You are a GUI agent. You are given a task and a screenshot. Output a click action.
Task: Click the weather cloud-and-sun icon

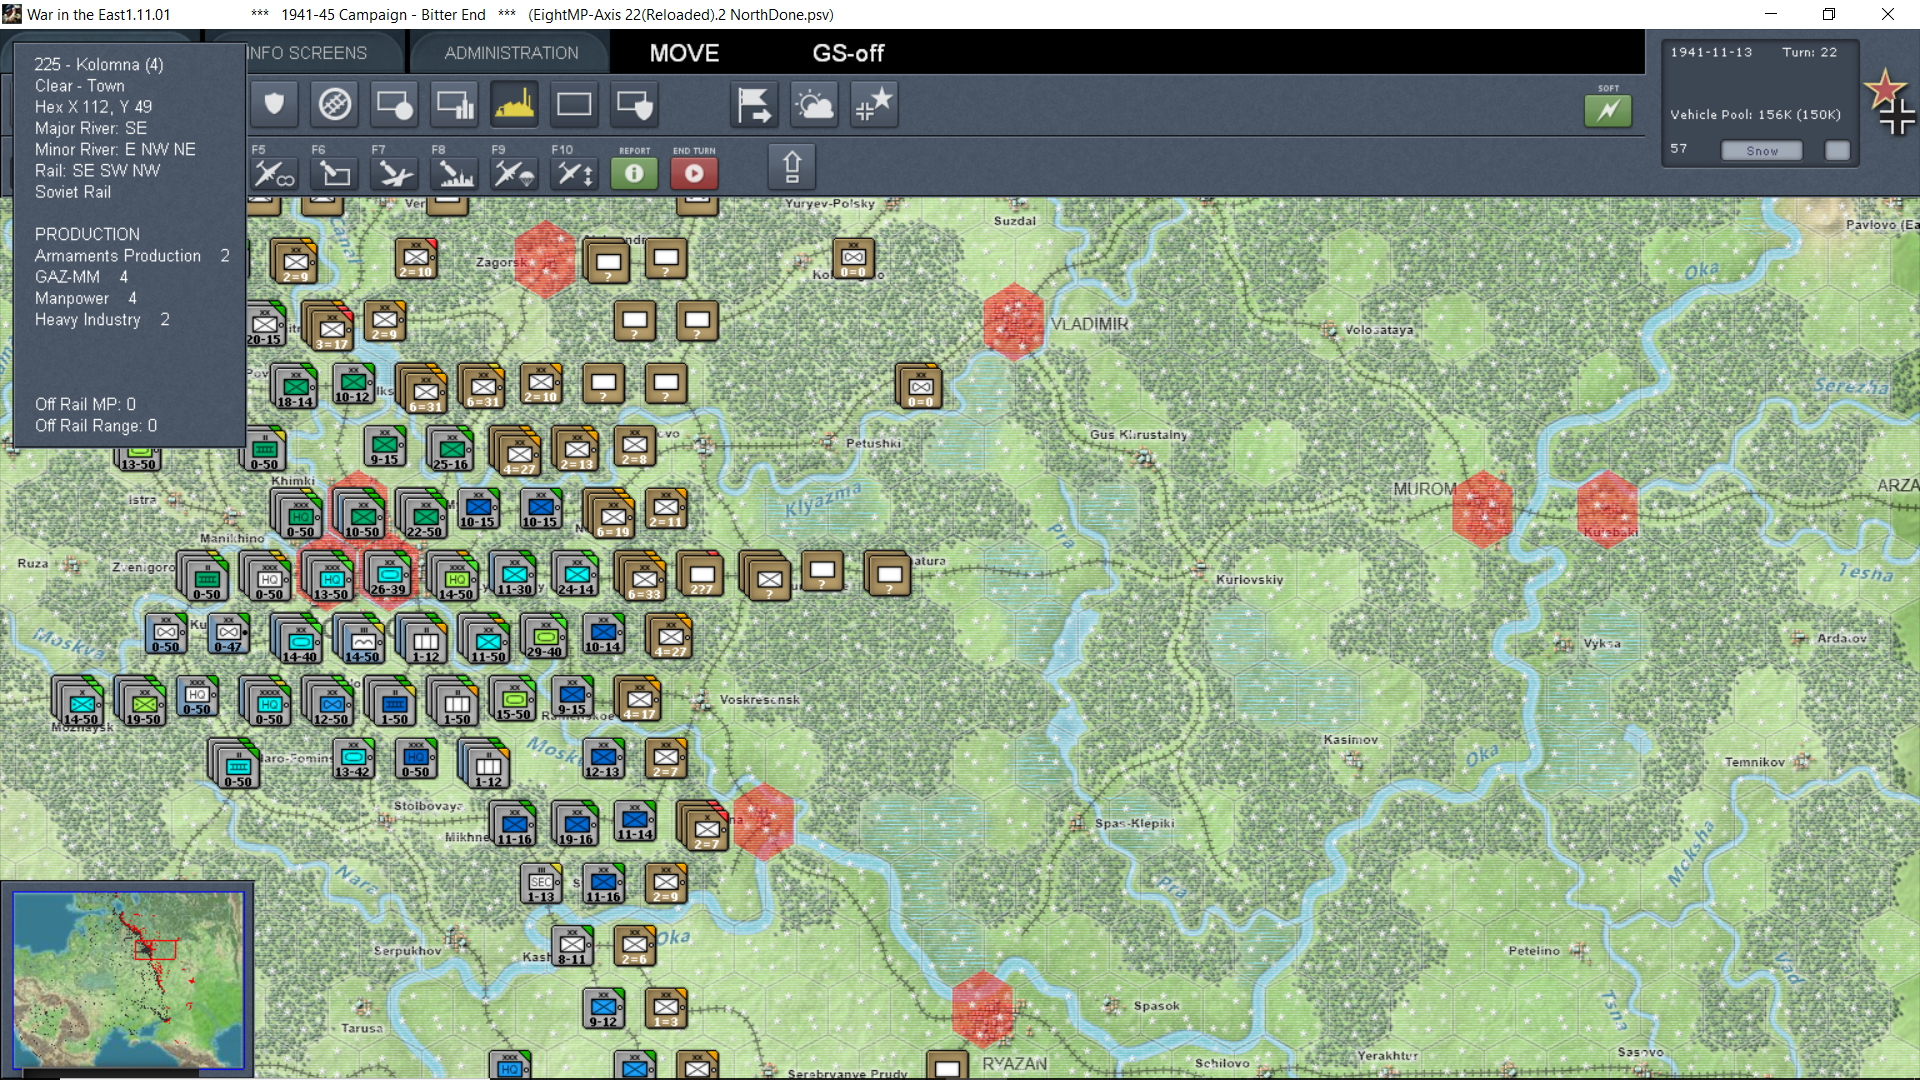[814, 105]
